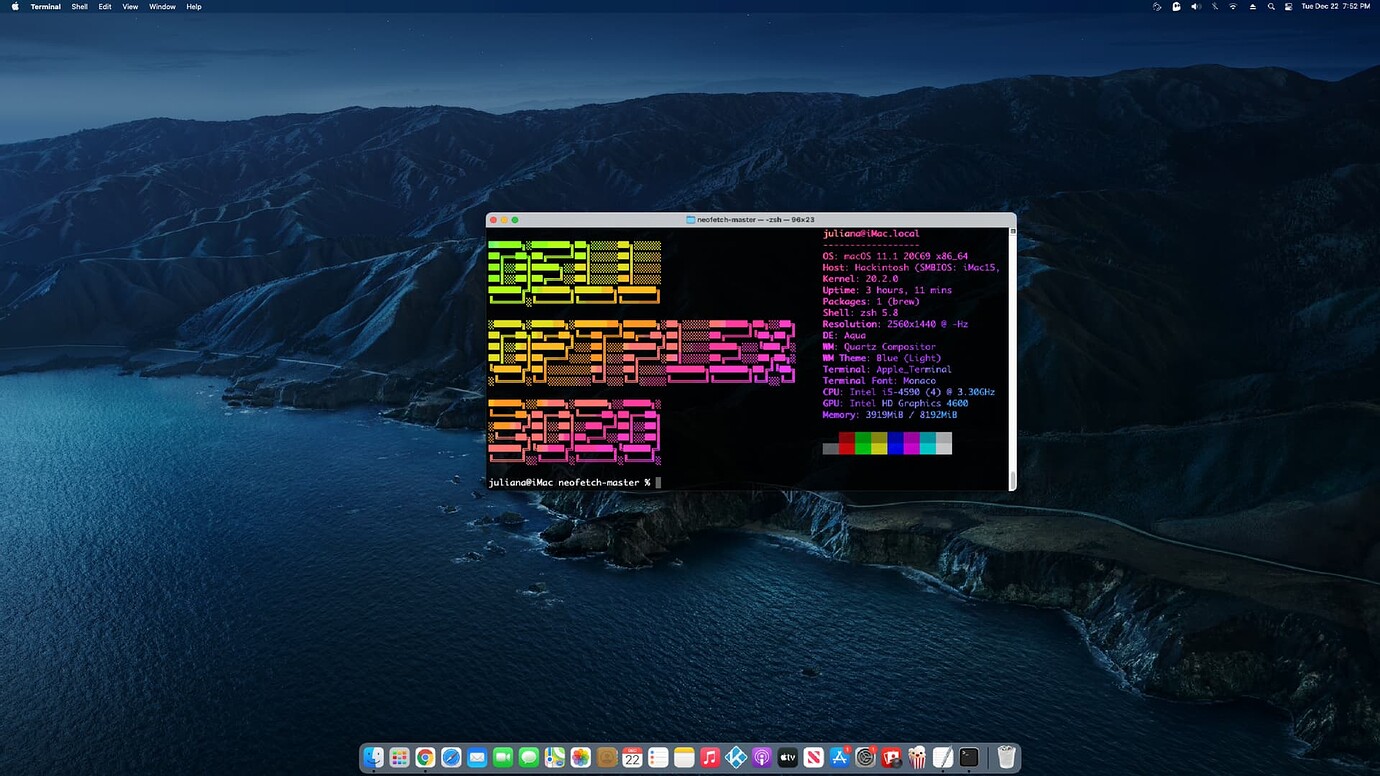
Task: Toggle Wi-Fi from the status bar icon
Action: click(x=1233, y=6)
